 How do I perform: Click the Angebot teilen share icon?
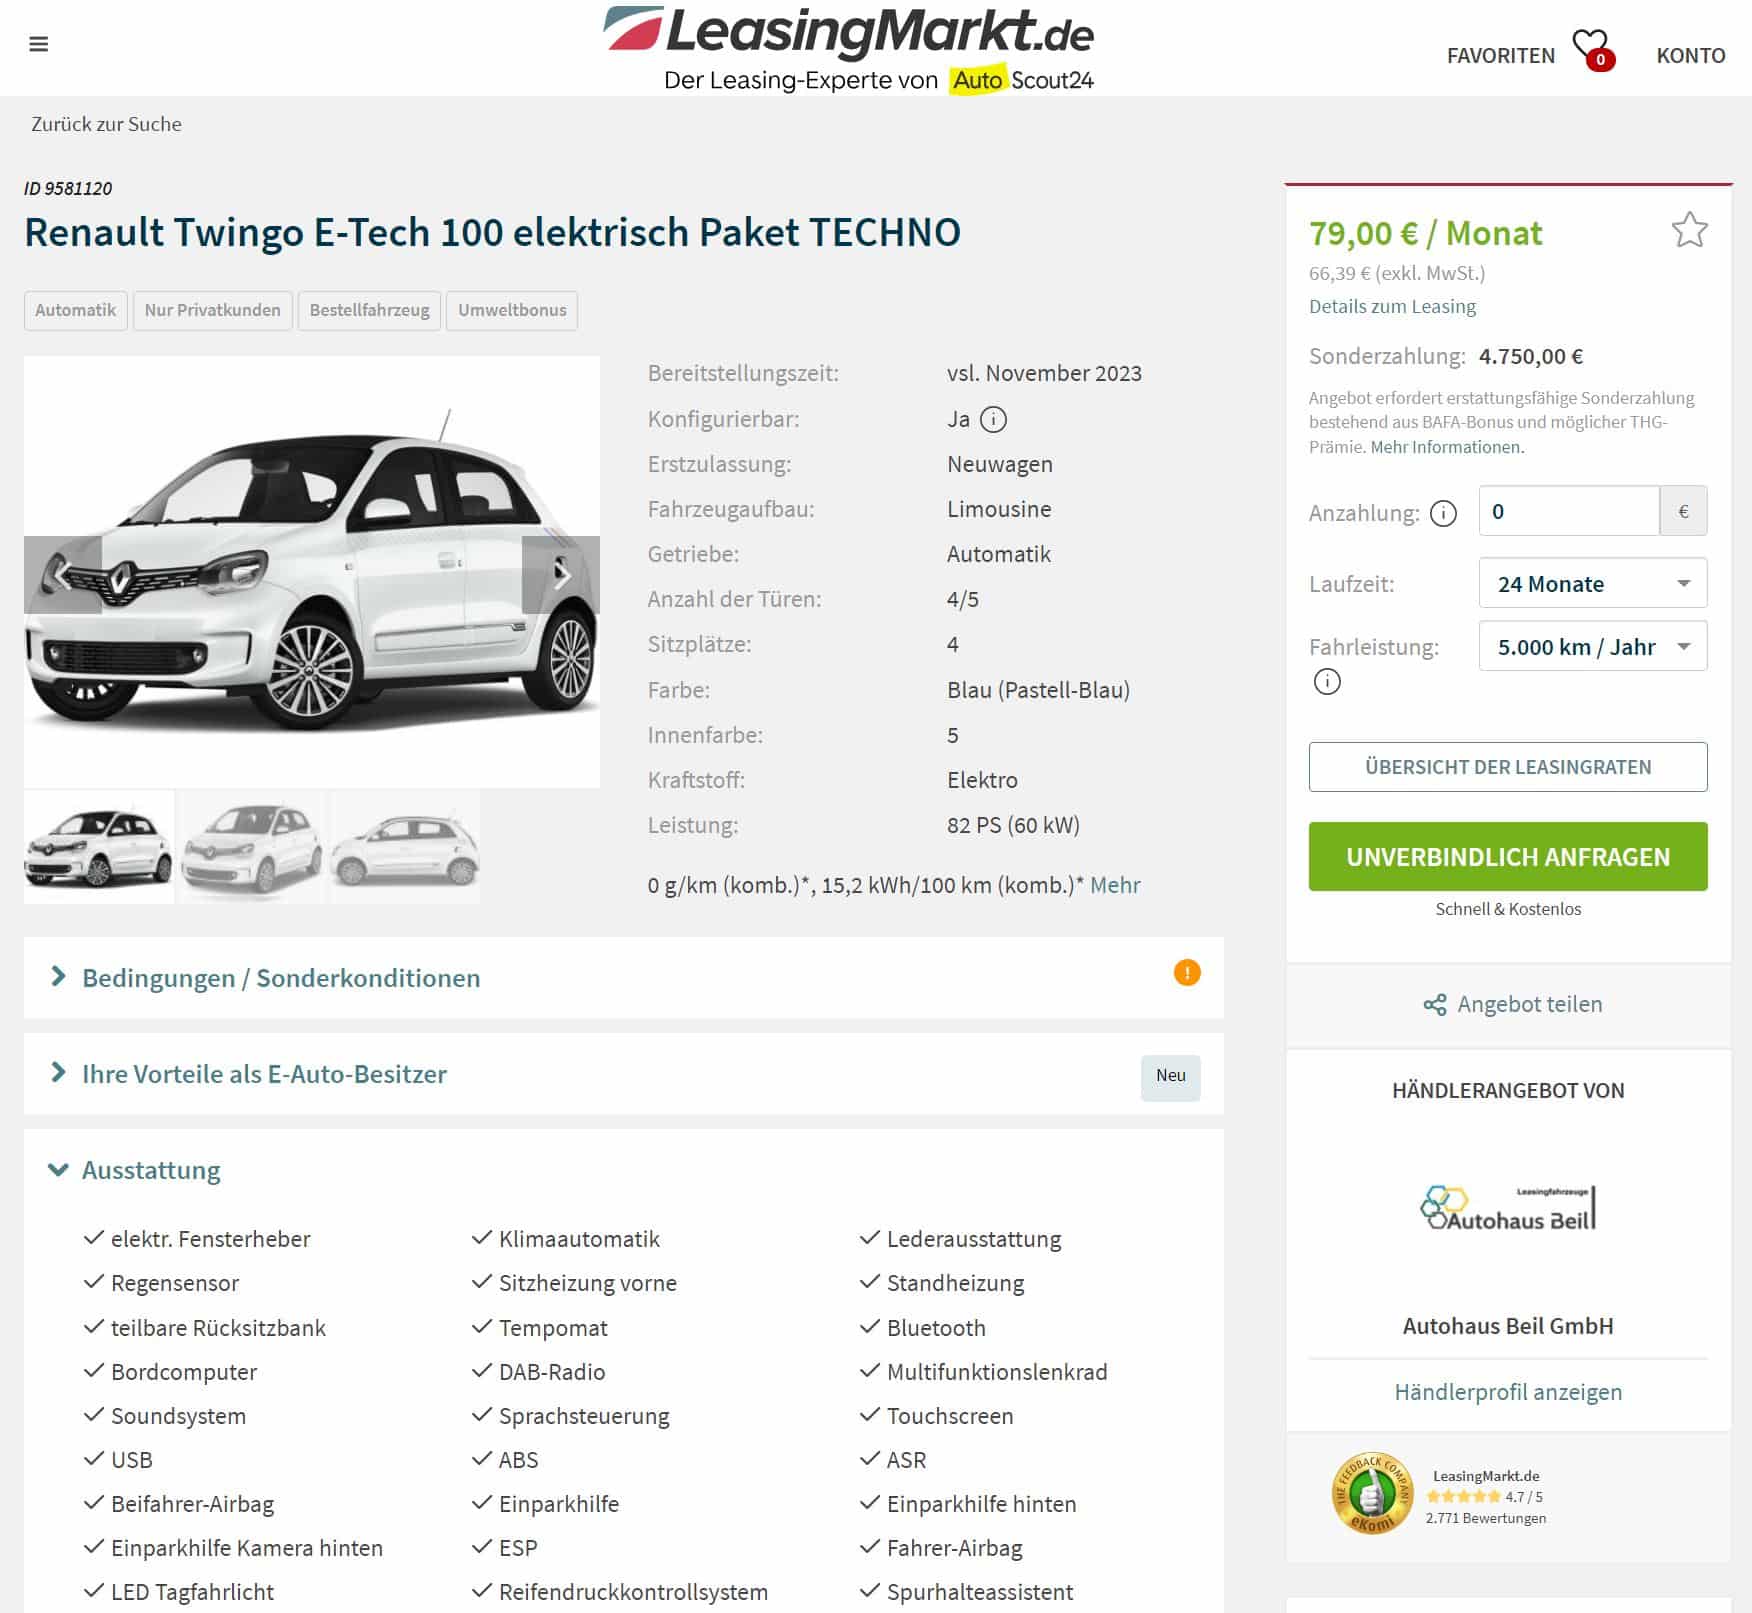pyautogui.click(x=1435, y=1005)
